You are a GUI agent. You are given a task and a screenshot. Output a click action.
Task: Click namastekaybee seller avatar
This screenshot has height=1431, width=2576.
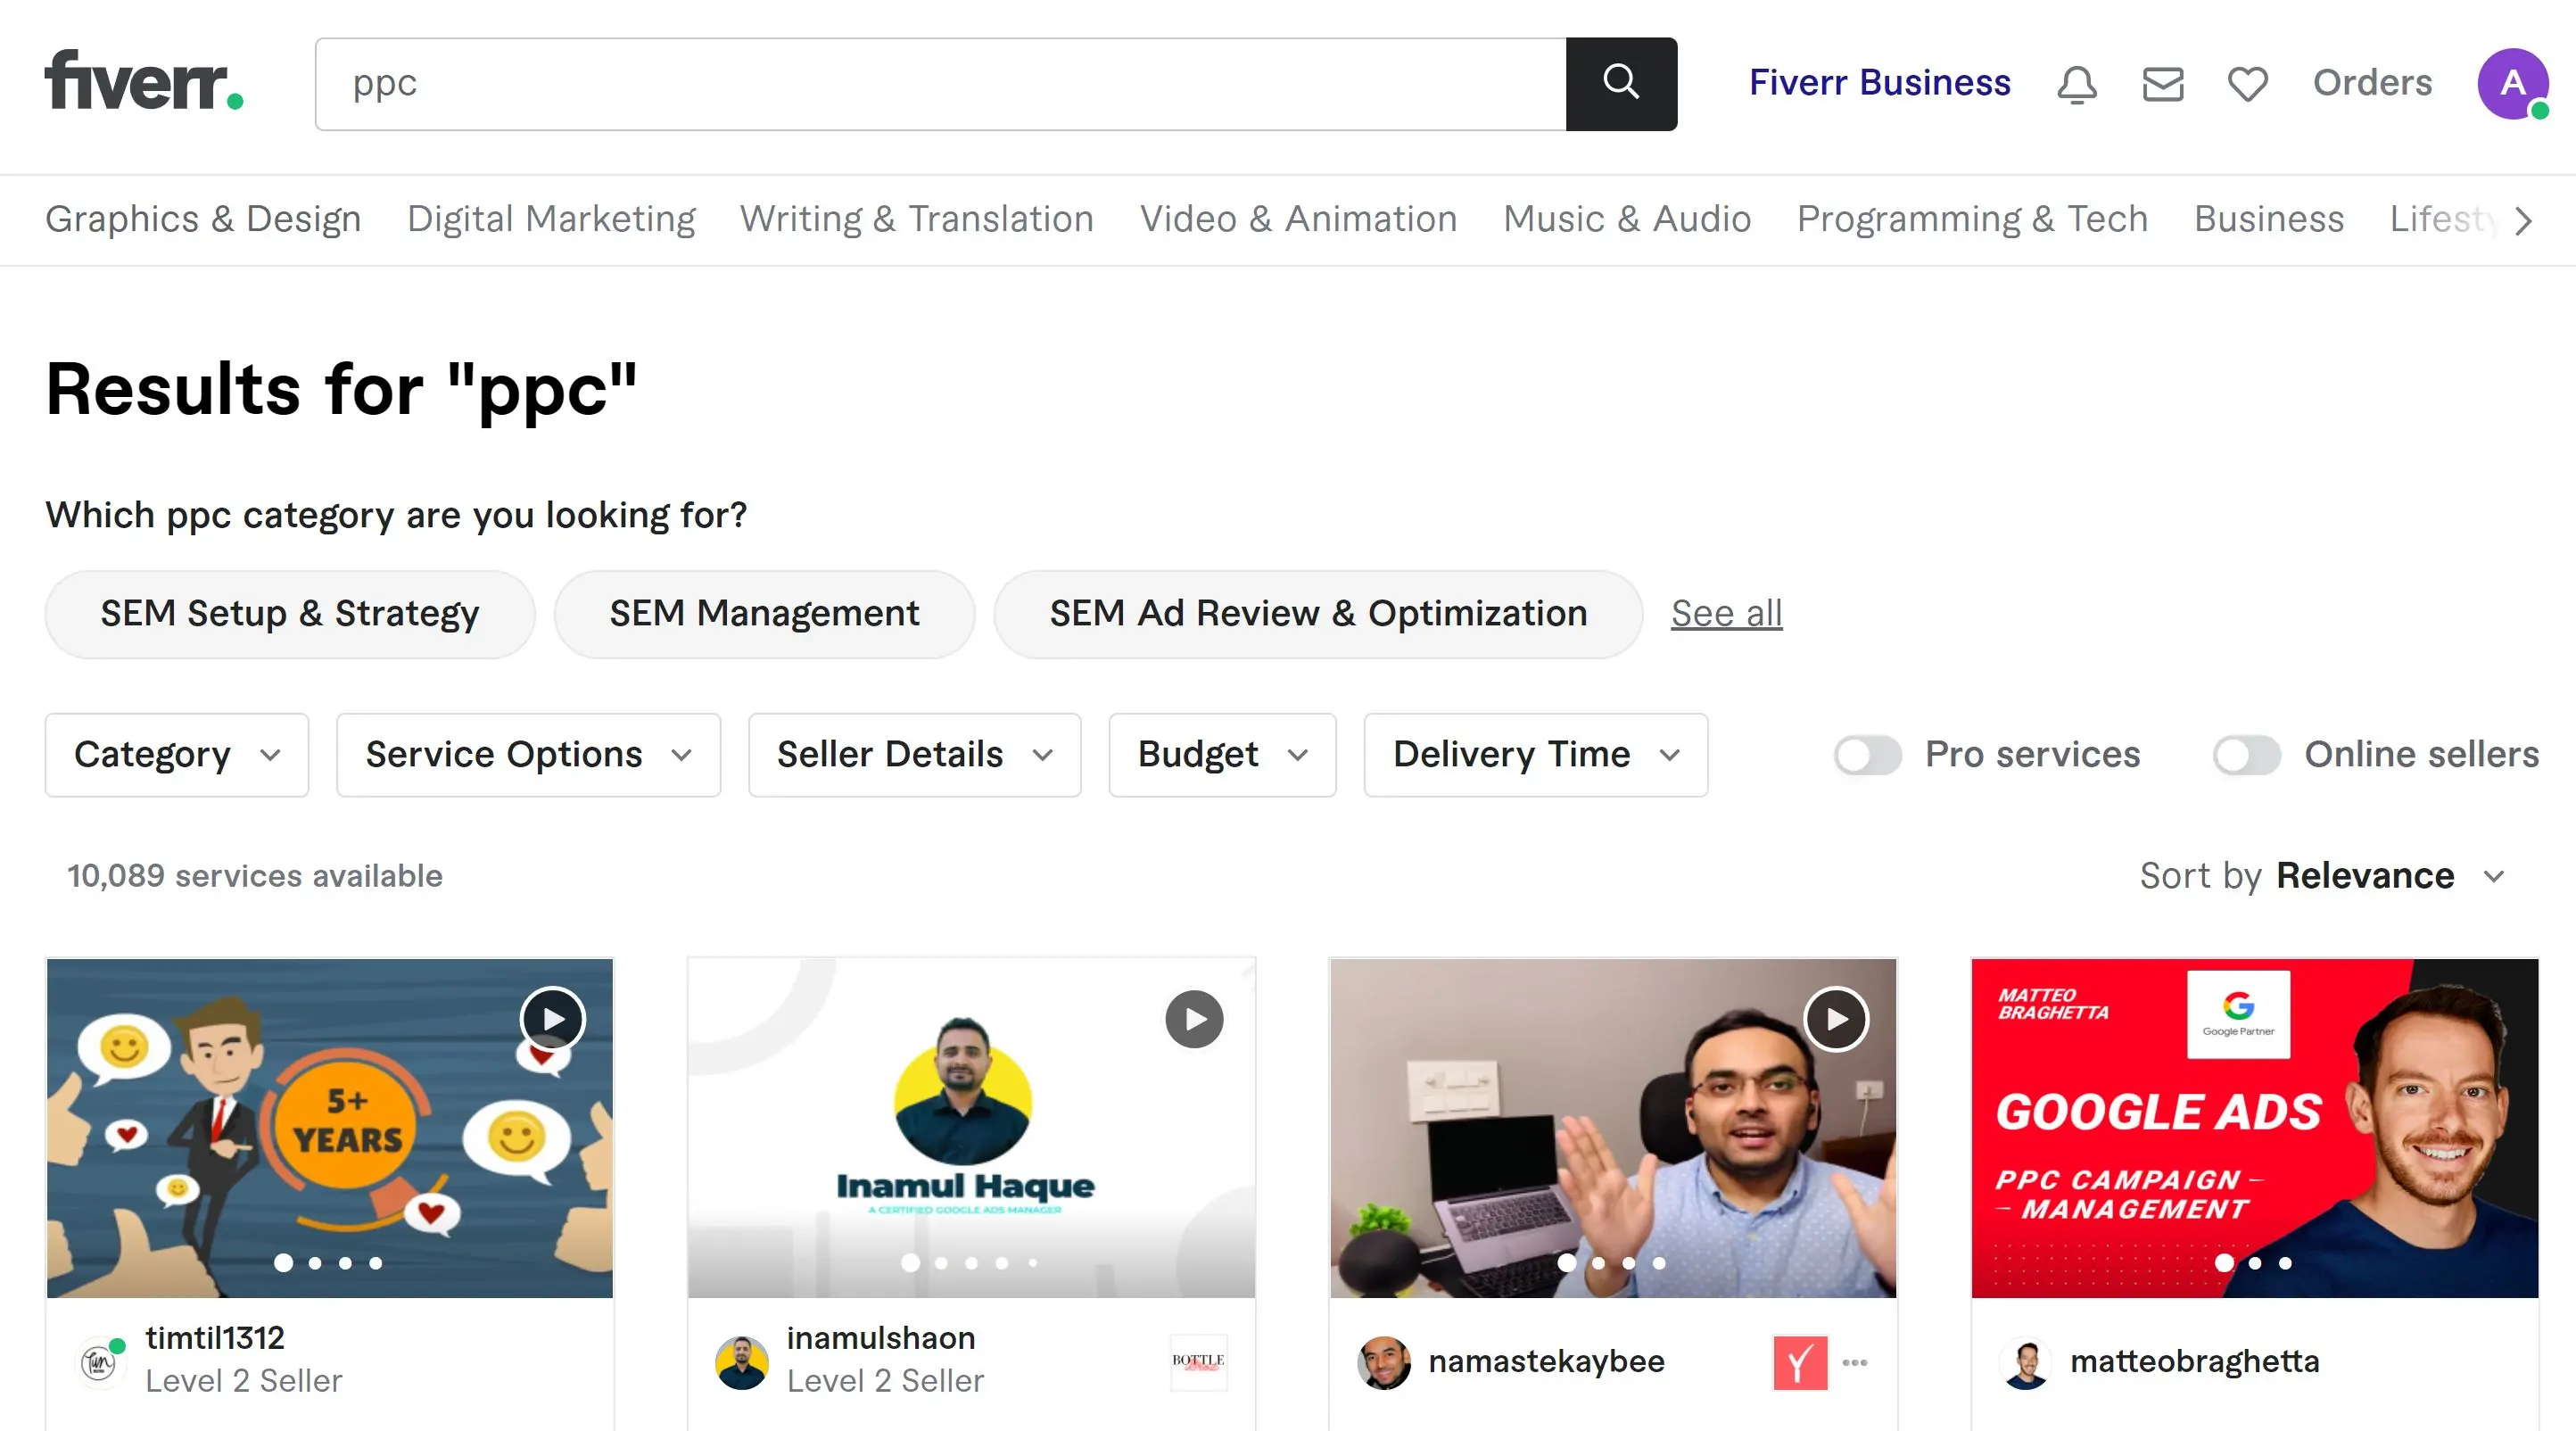1384,1362
